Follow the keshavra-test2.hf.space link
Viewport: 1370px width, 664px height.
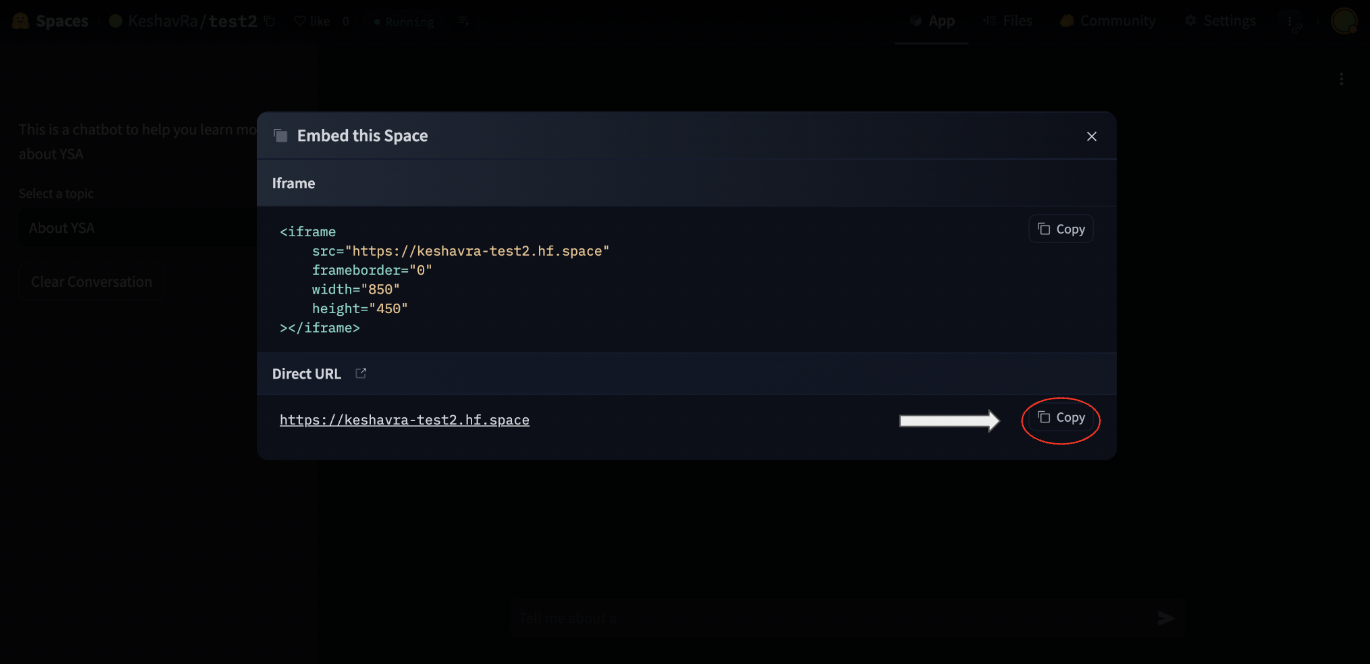pyautogui.click(x=404, y=419)
